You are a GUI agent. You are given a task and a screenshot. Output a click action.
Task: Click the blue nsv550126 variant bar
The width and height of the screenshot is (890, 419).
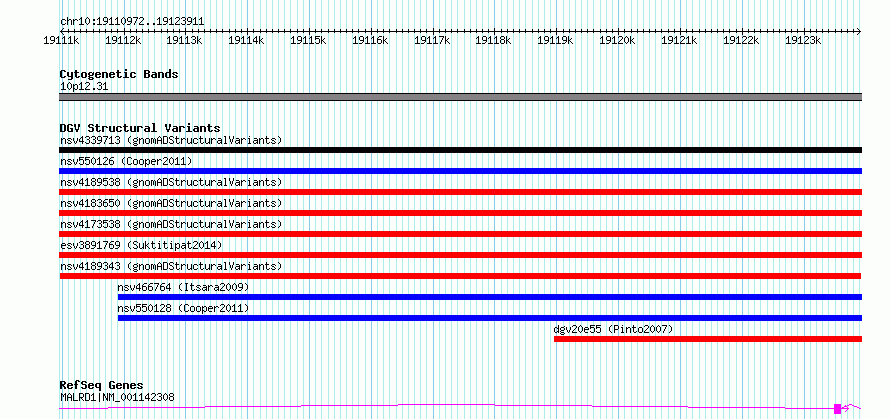point(461,171)
